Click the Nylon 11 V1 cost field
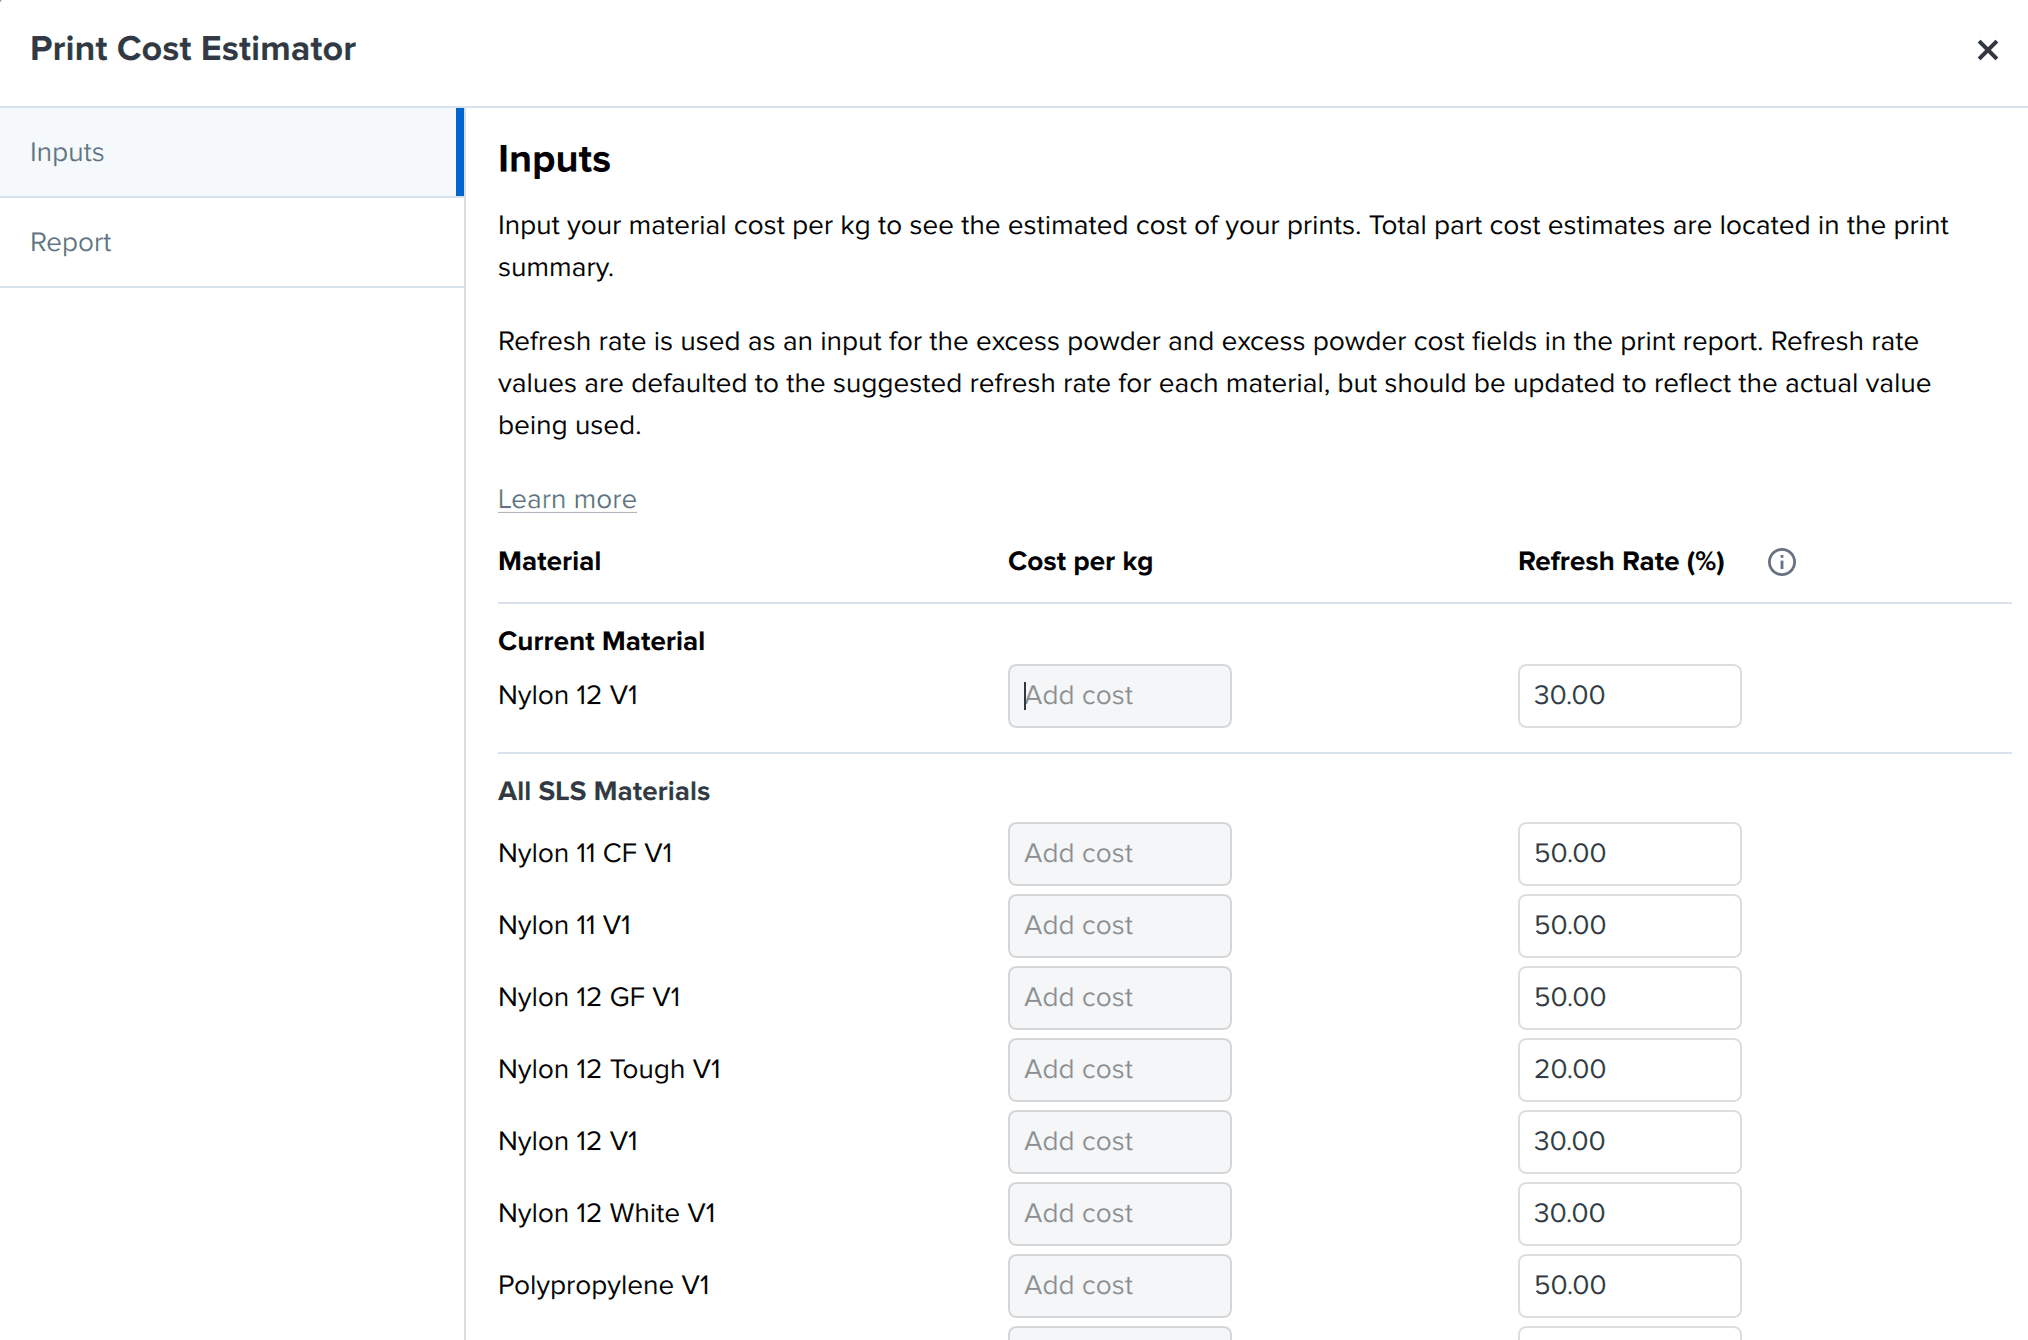This screenshot has height=1340, width=2028. tap(1119, 926)
